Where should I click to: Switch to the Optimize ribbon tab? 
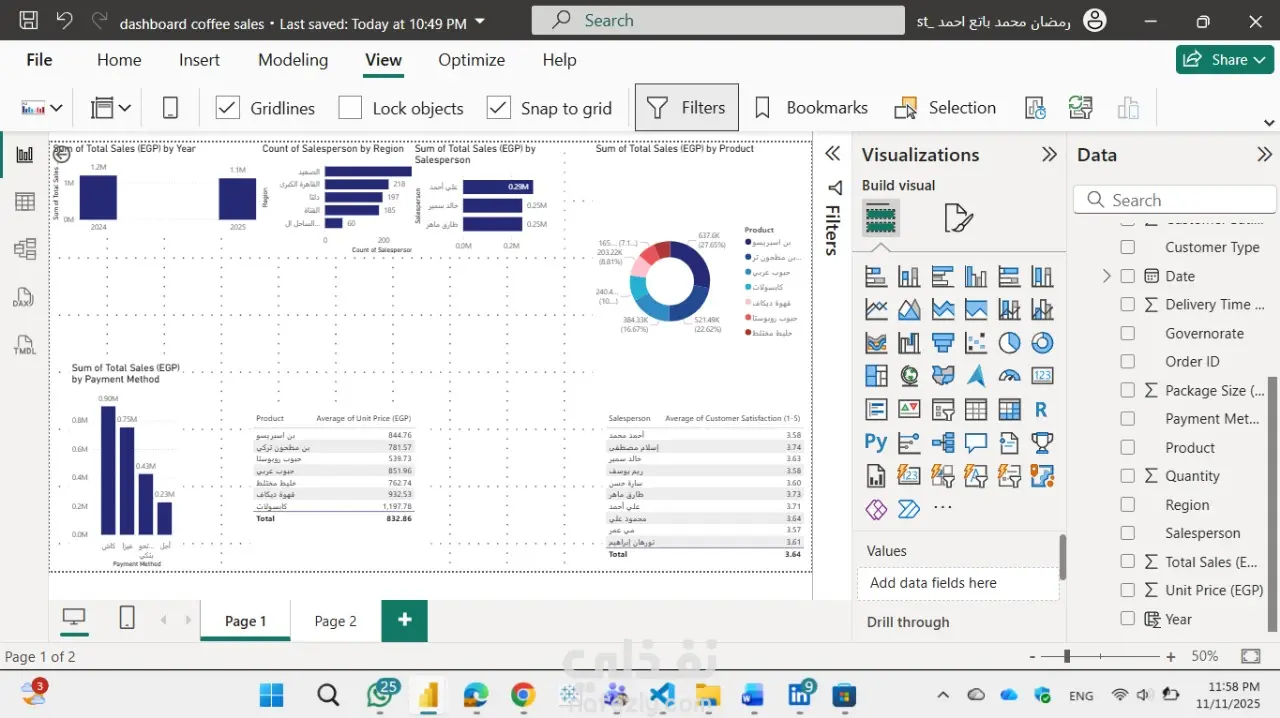tap(471, 60)
